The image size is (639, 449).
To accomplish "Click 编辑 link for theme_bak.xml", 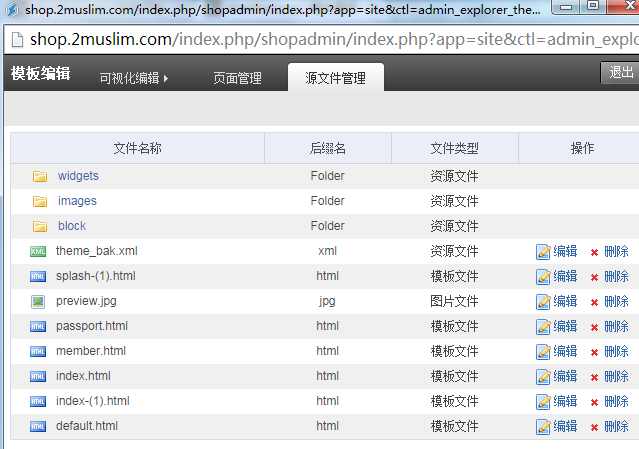I will coord(565,251).
